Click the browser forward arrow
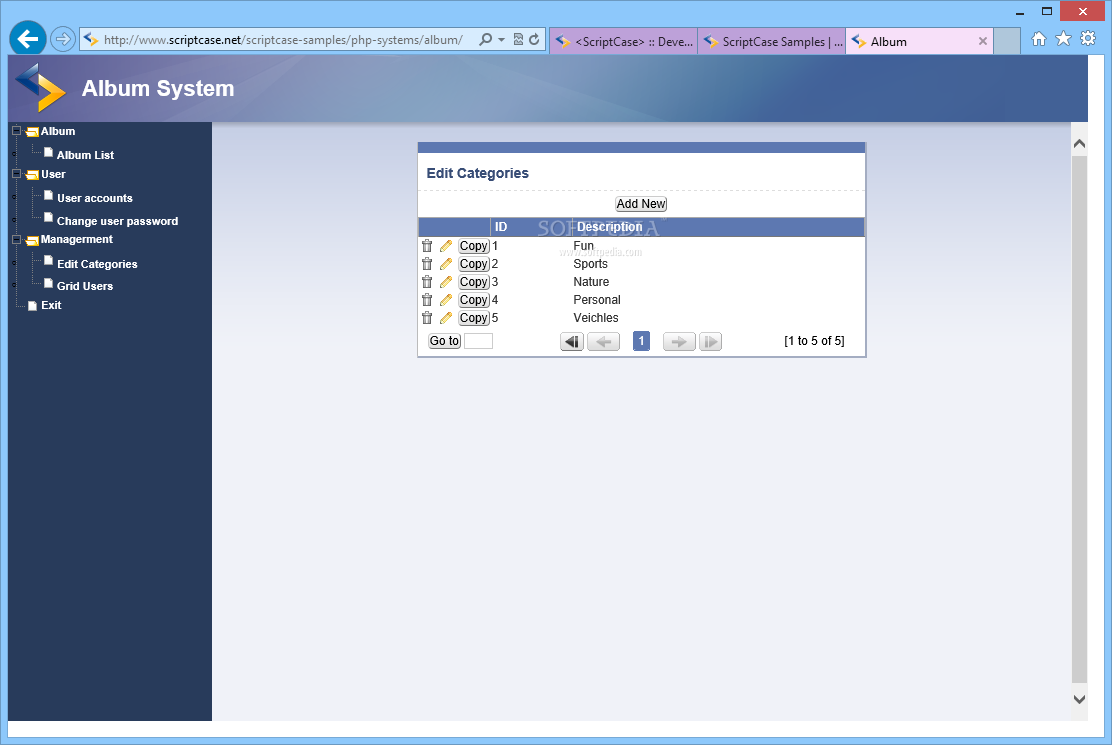Screen dimensions: 1112x745 click(x=62, y=39)
